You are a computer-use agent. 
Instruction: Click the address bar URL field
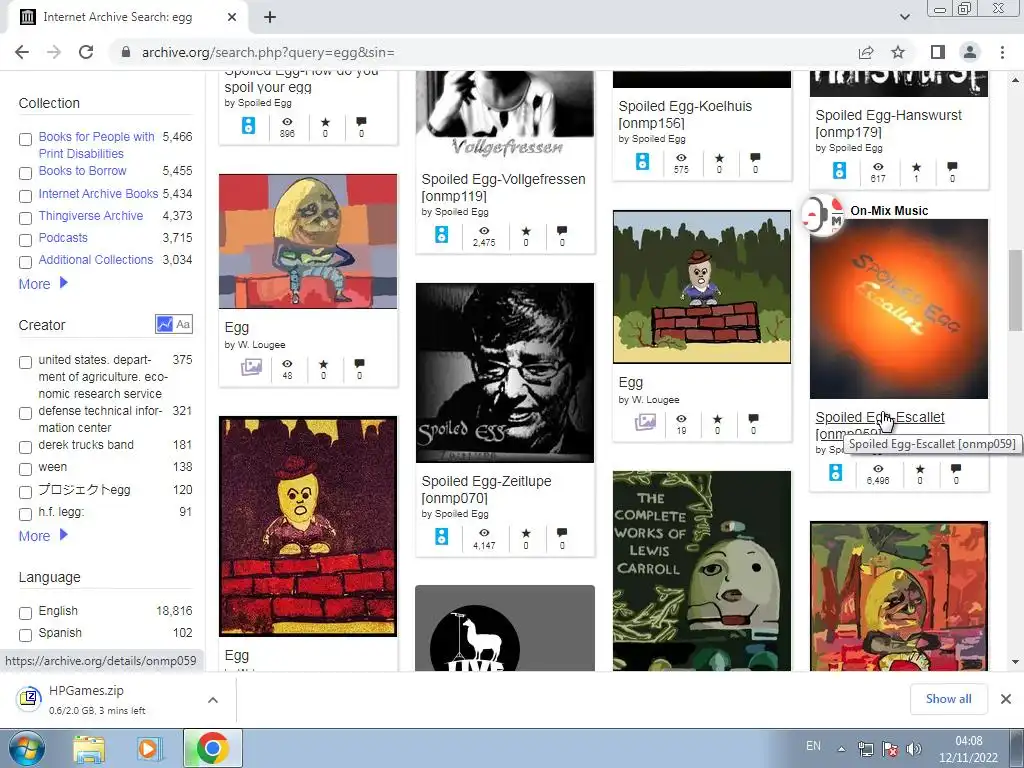click(x=483, y=52)
